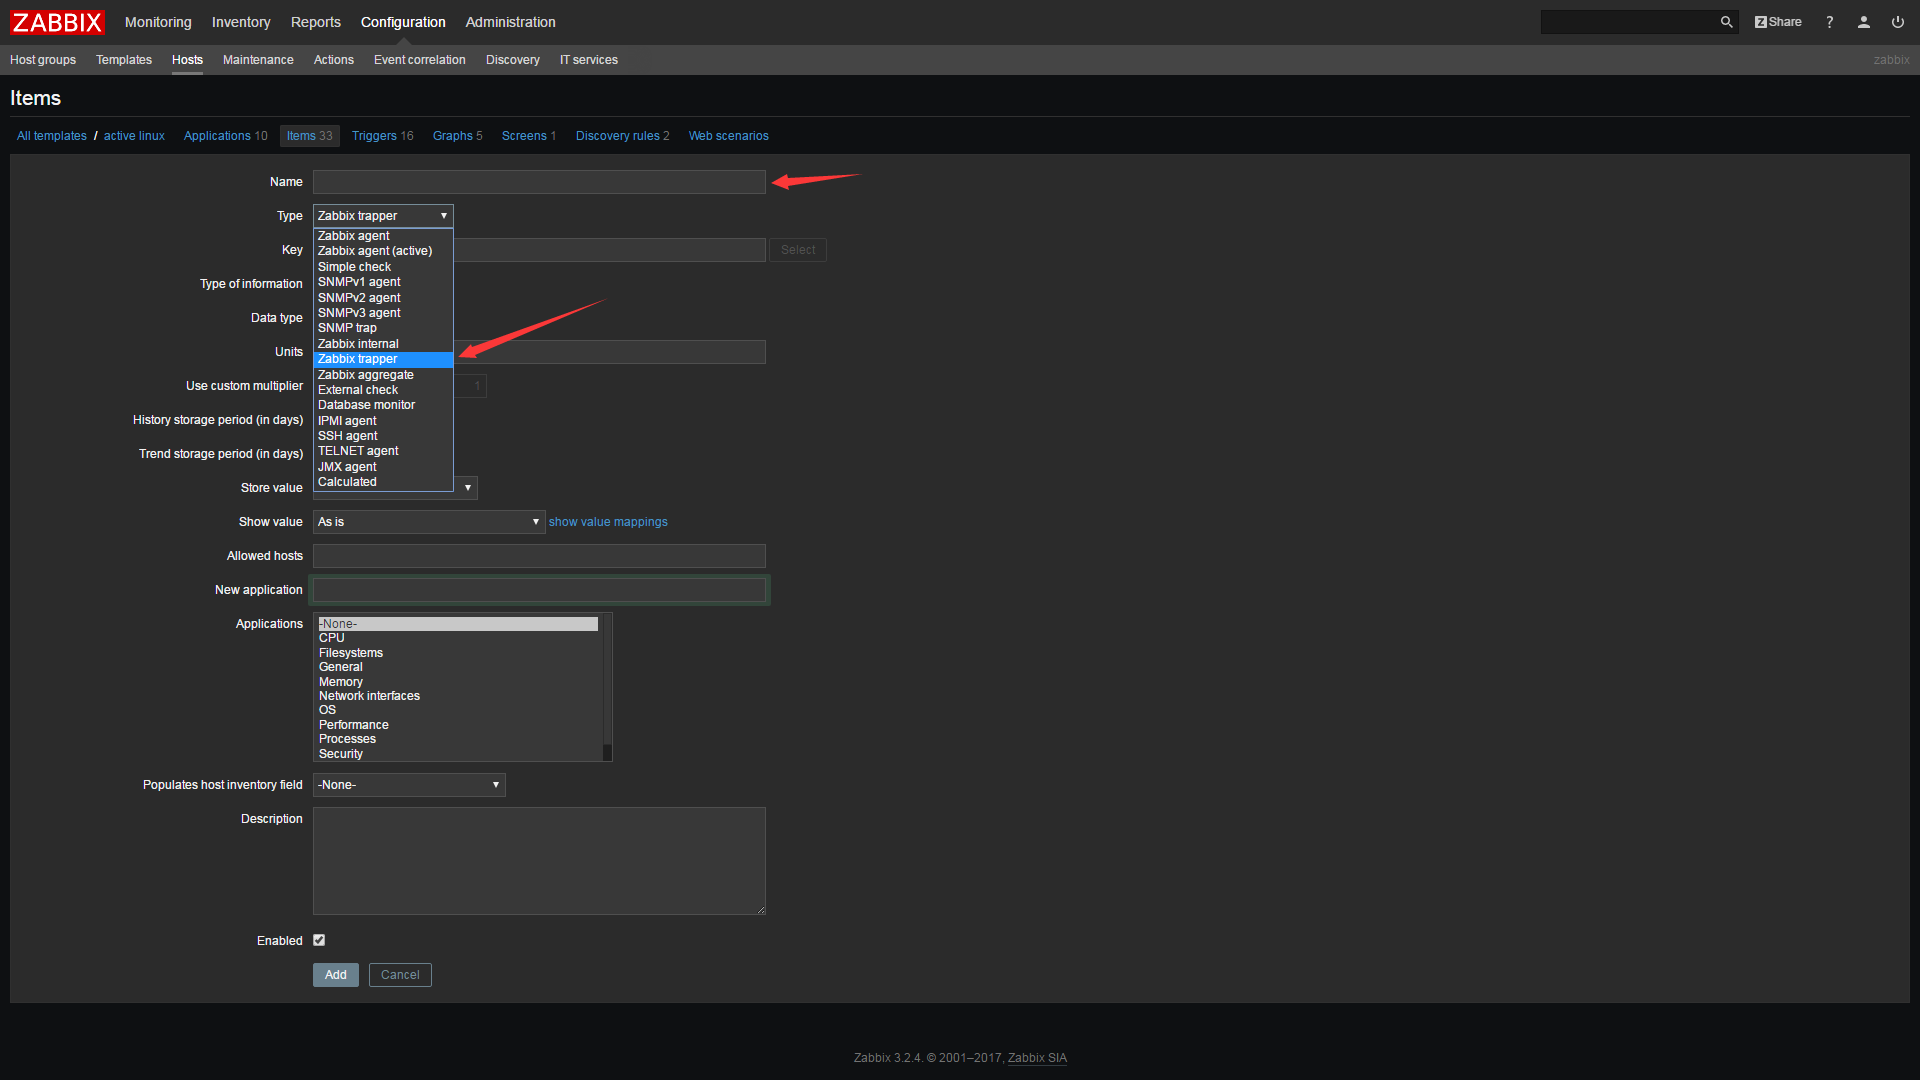
Task: Open the Share link in the header
Action: 1778,22
